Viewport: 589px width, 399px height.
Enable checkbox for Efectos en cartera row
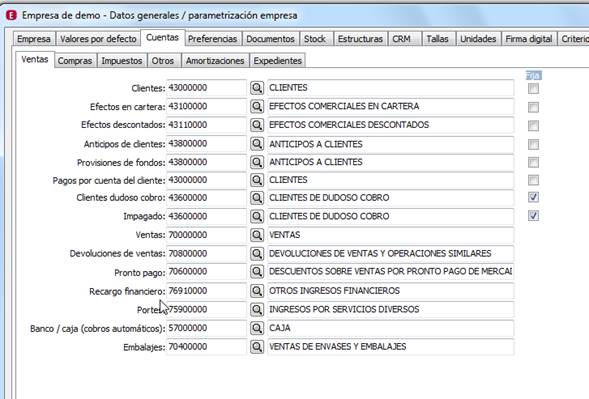coord(533,107)
